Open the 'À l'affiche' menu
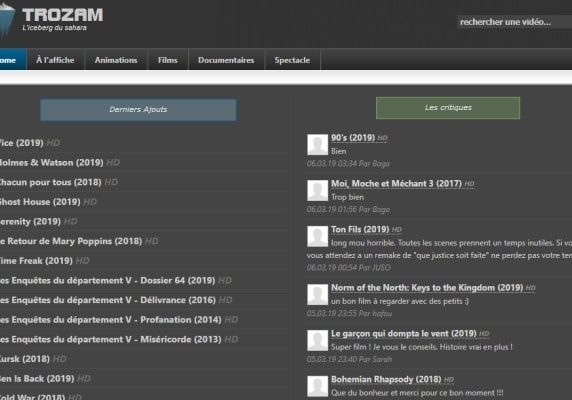Image resolution: width=572 pixels, height=400 pixels. (55, 60)
